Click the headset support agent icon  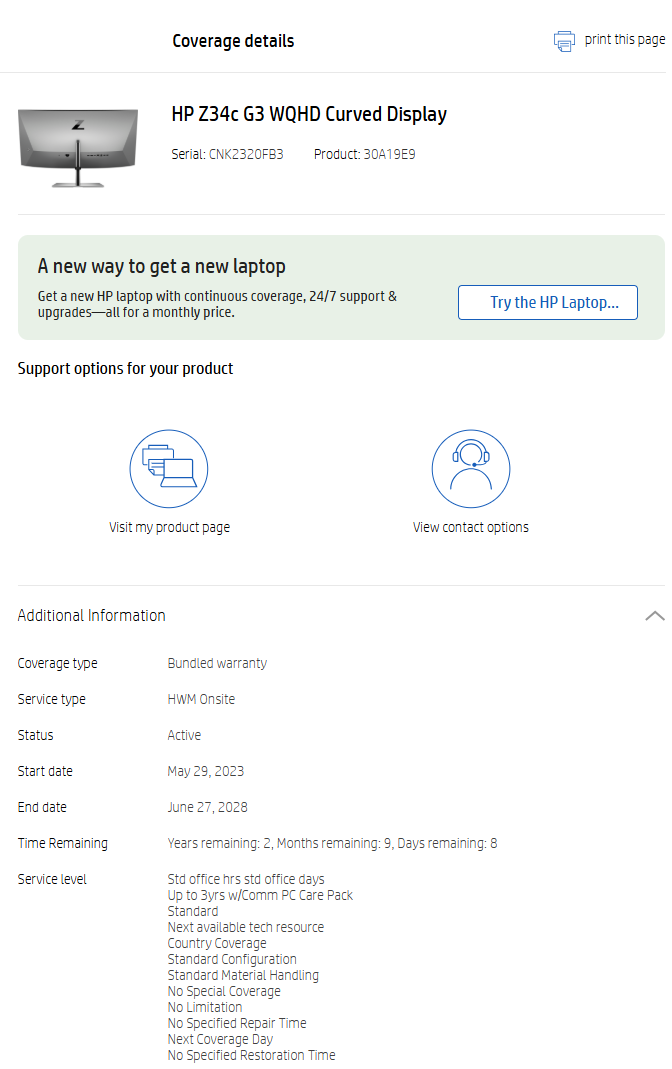[471, 469]
